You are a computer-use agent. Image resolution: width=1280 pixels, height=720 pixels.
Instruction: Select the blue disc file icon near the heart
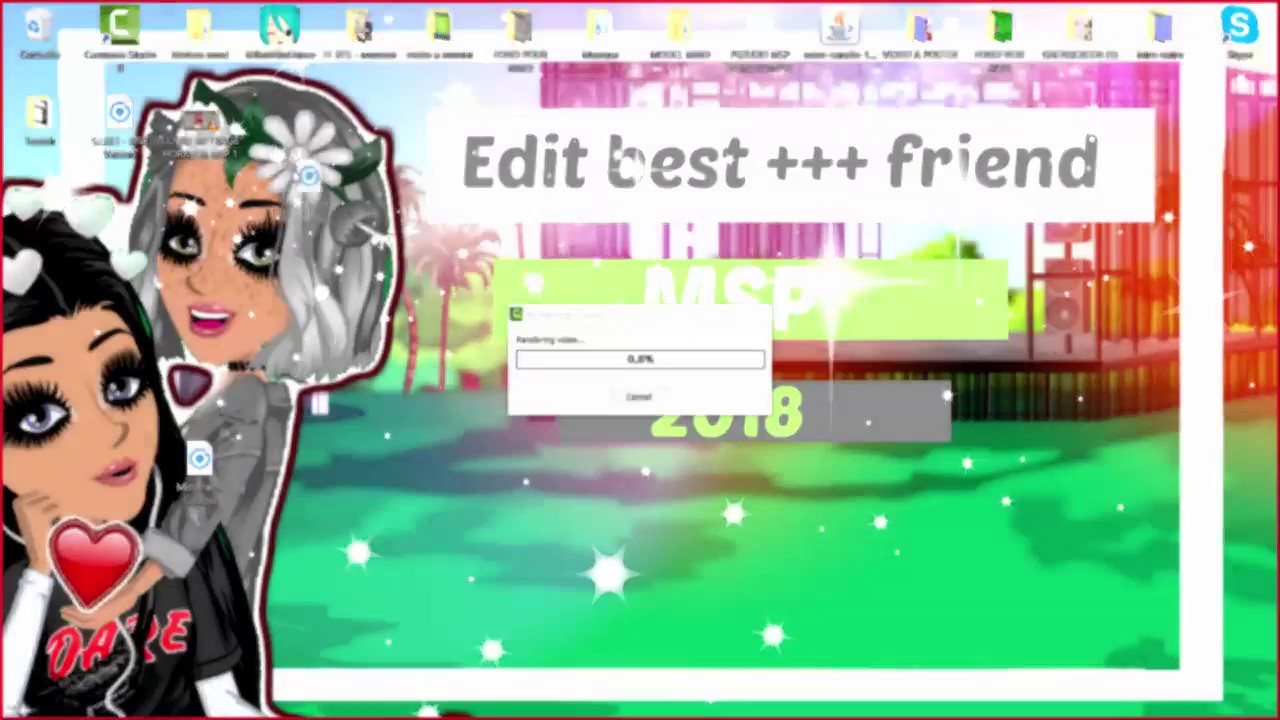tap(199, 459)
